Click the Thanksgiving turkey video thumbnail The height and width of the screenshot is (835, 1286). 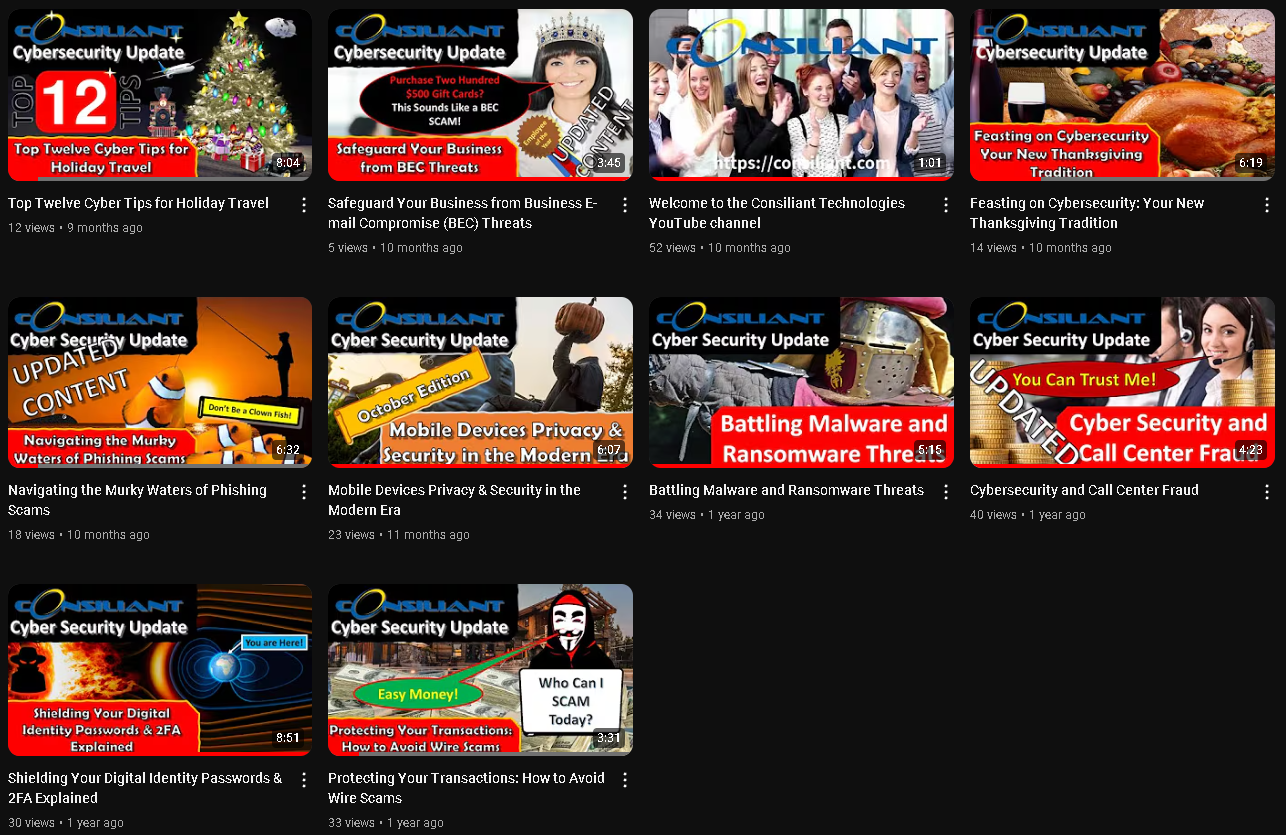pos(1122,95)
